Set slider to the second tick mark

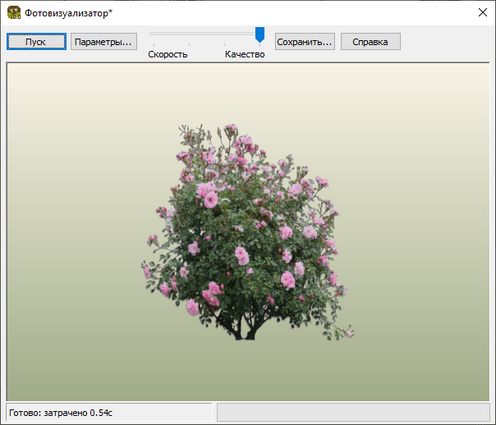pos(189,44)
